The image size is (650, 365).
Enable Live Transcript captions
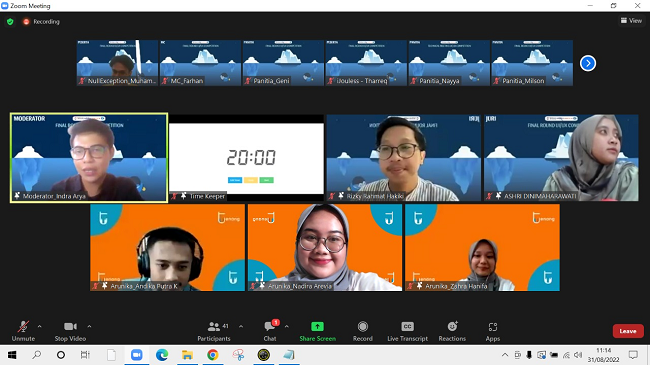coord(407,331)
